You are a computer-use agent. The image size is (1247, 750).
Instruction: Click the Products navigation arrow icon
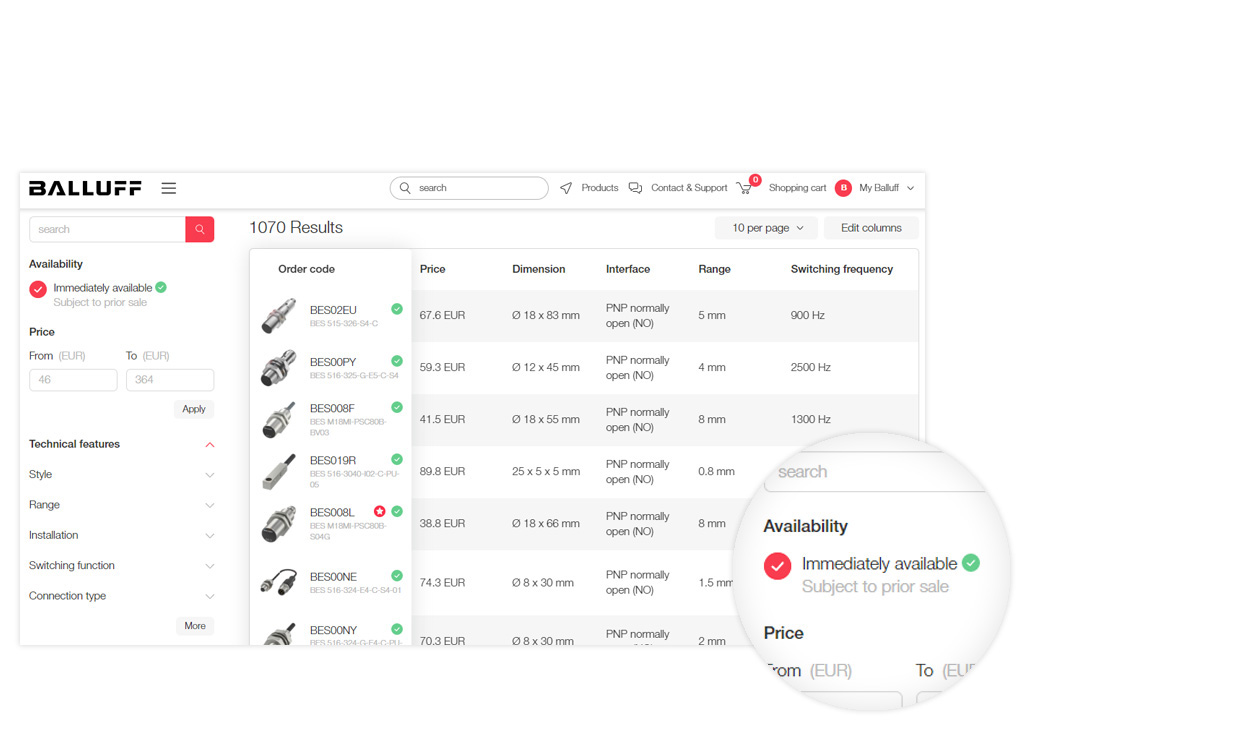(x=566, y=188)
